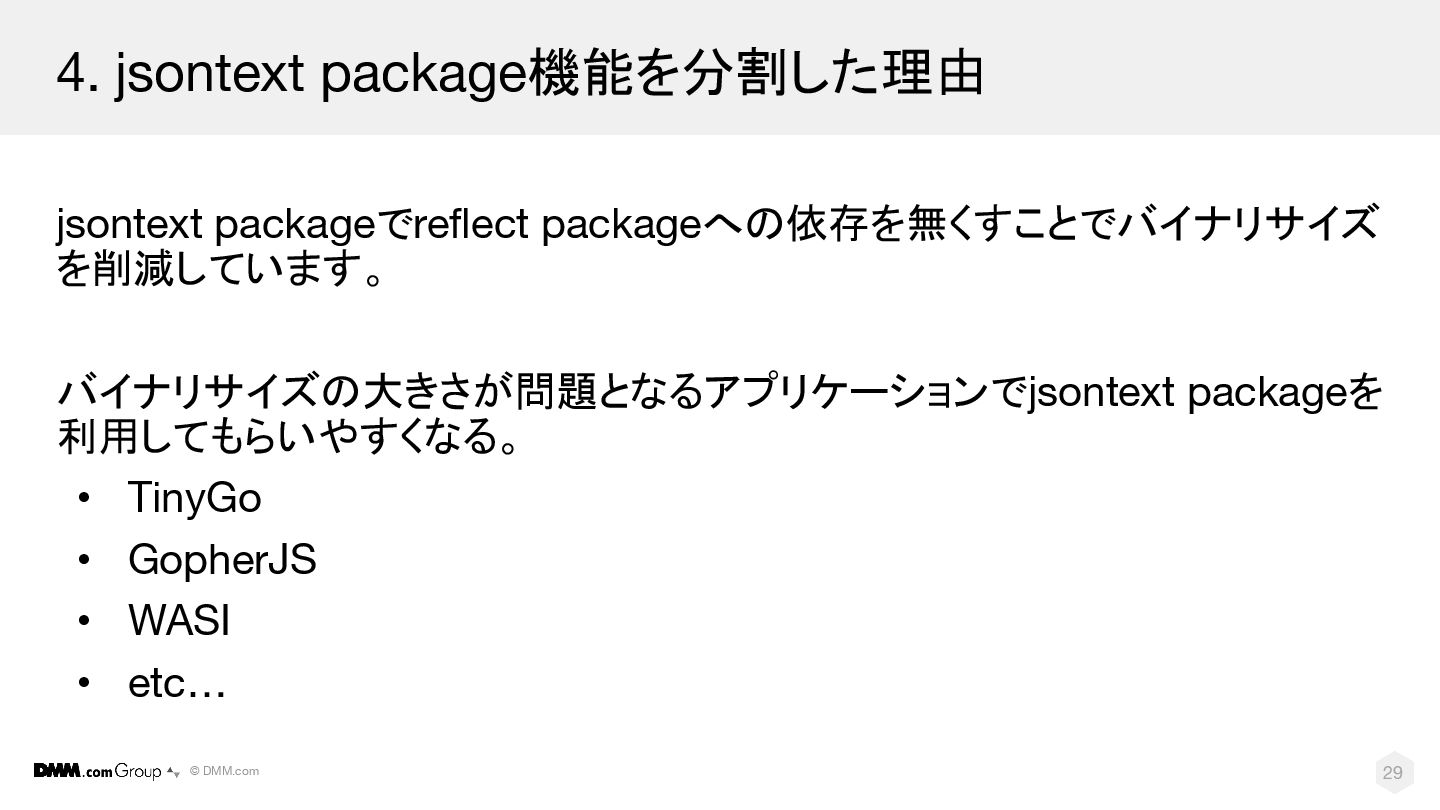The height and width of the screenshot is (810, 1440).
Task: Select the etc… list item
Action: coord(176,684)
